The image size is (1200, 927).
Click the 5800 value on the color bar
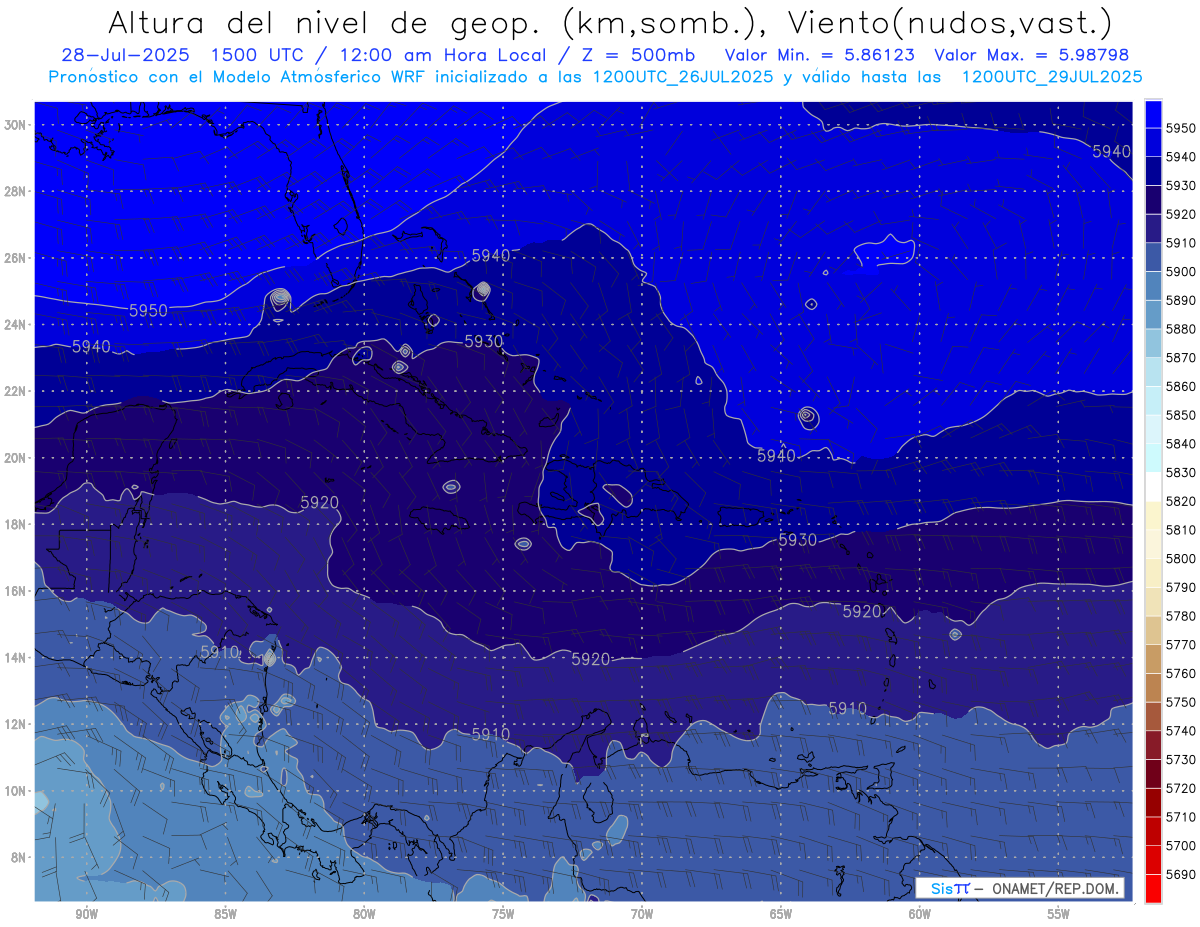click(1181, 558)
